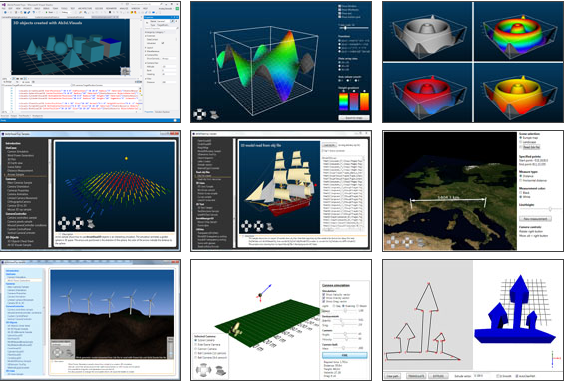Open the yellow-orange surface model view
565x382 pixels.
(x=519, y=92)
